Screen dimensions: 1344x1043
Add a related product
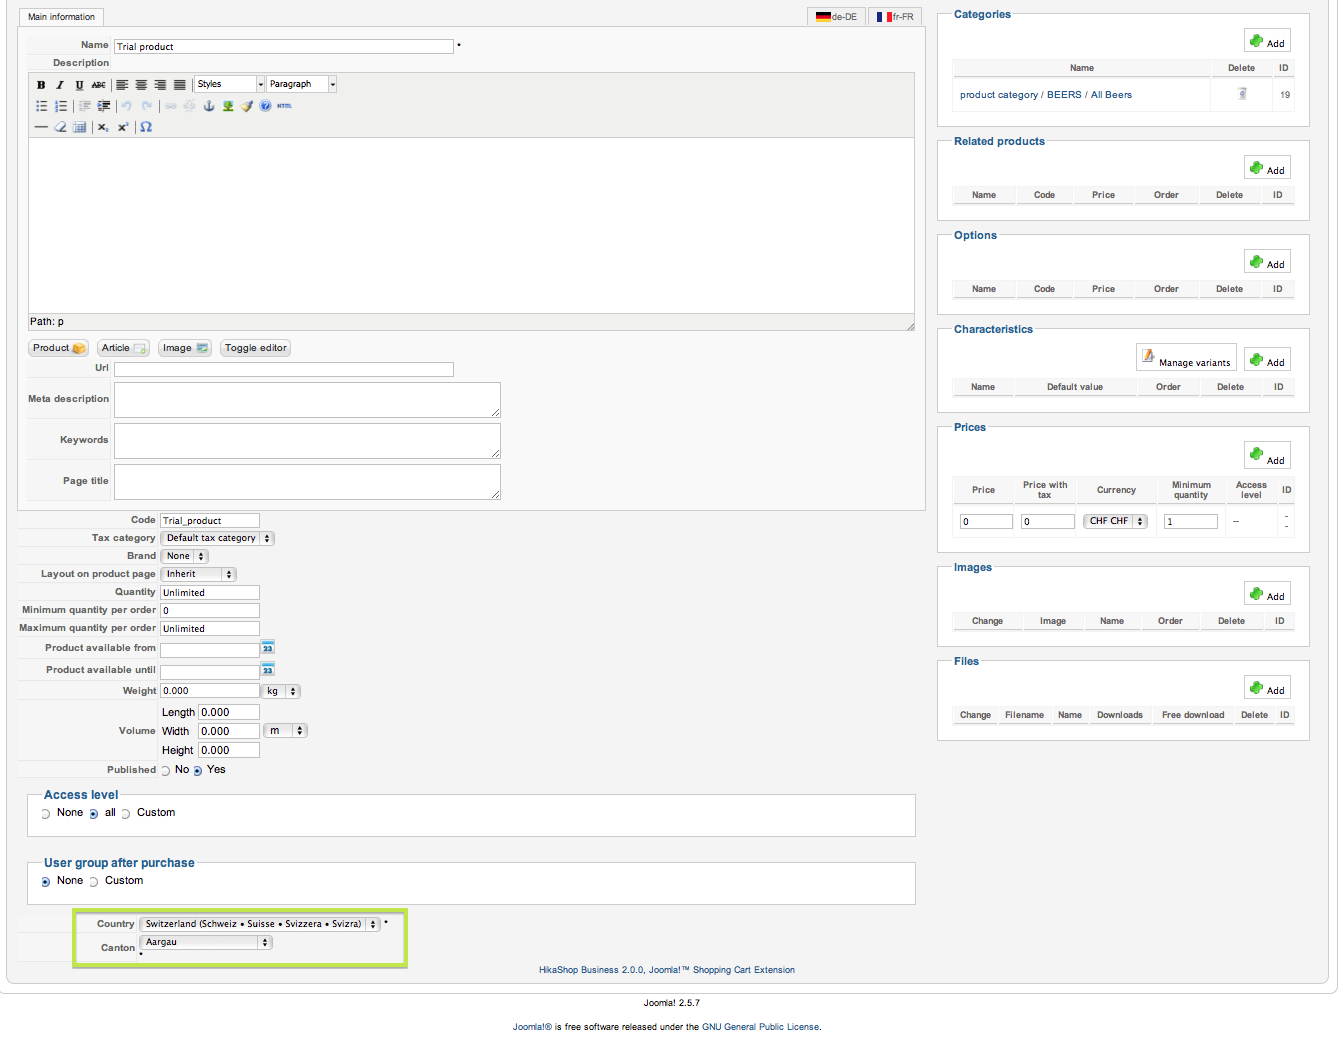(1267, 168)
